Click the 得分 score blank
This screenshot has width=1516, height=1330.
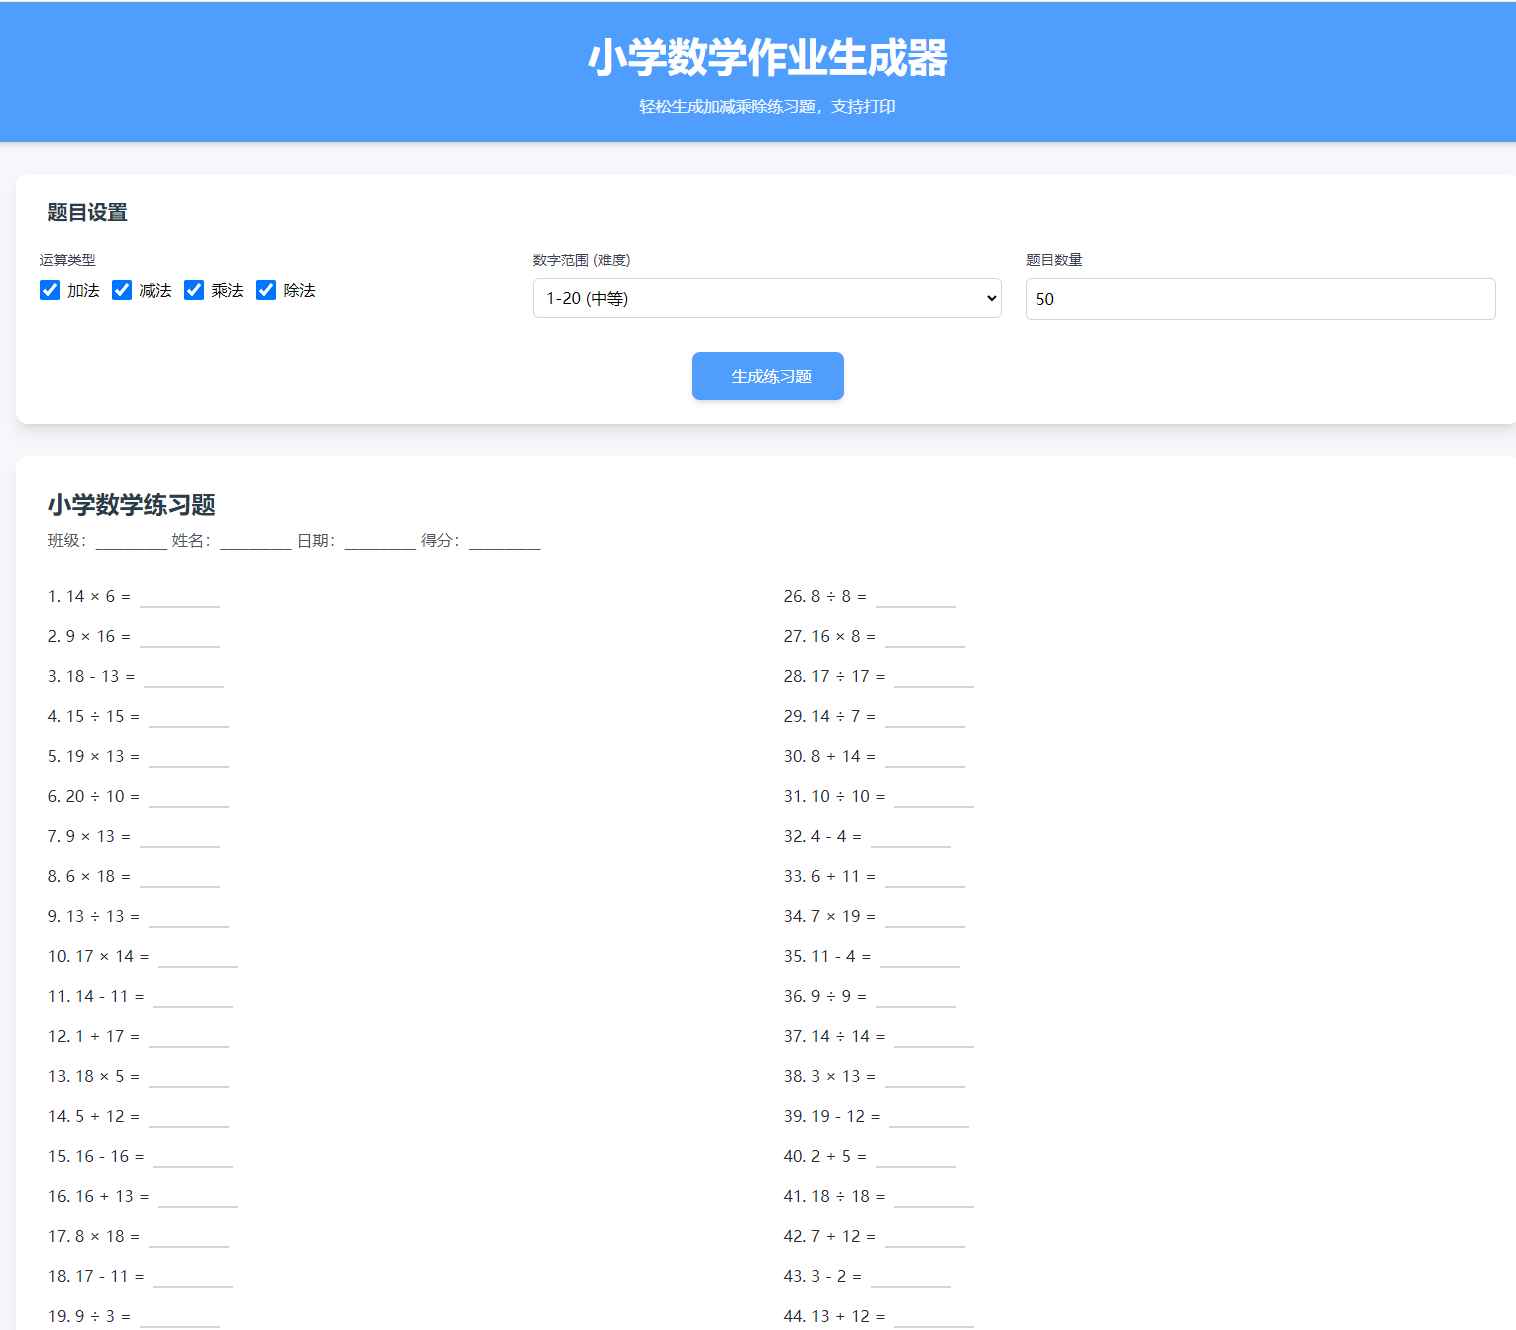[505, 543]
